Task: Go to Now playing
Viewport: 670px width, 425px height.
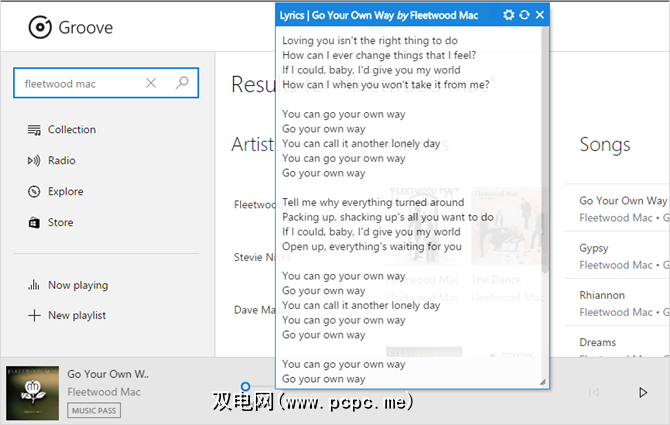Action: click(x=78, y=285)
